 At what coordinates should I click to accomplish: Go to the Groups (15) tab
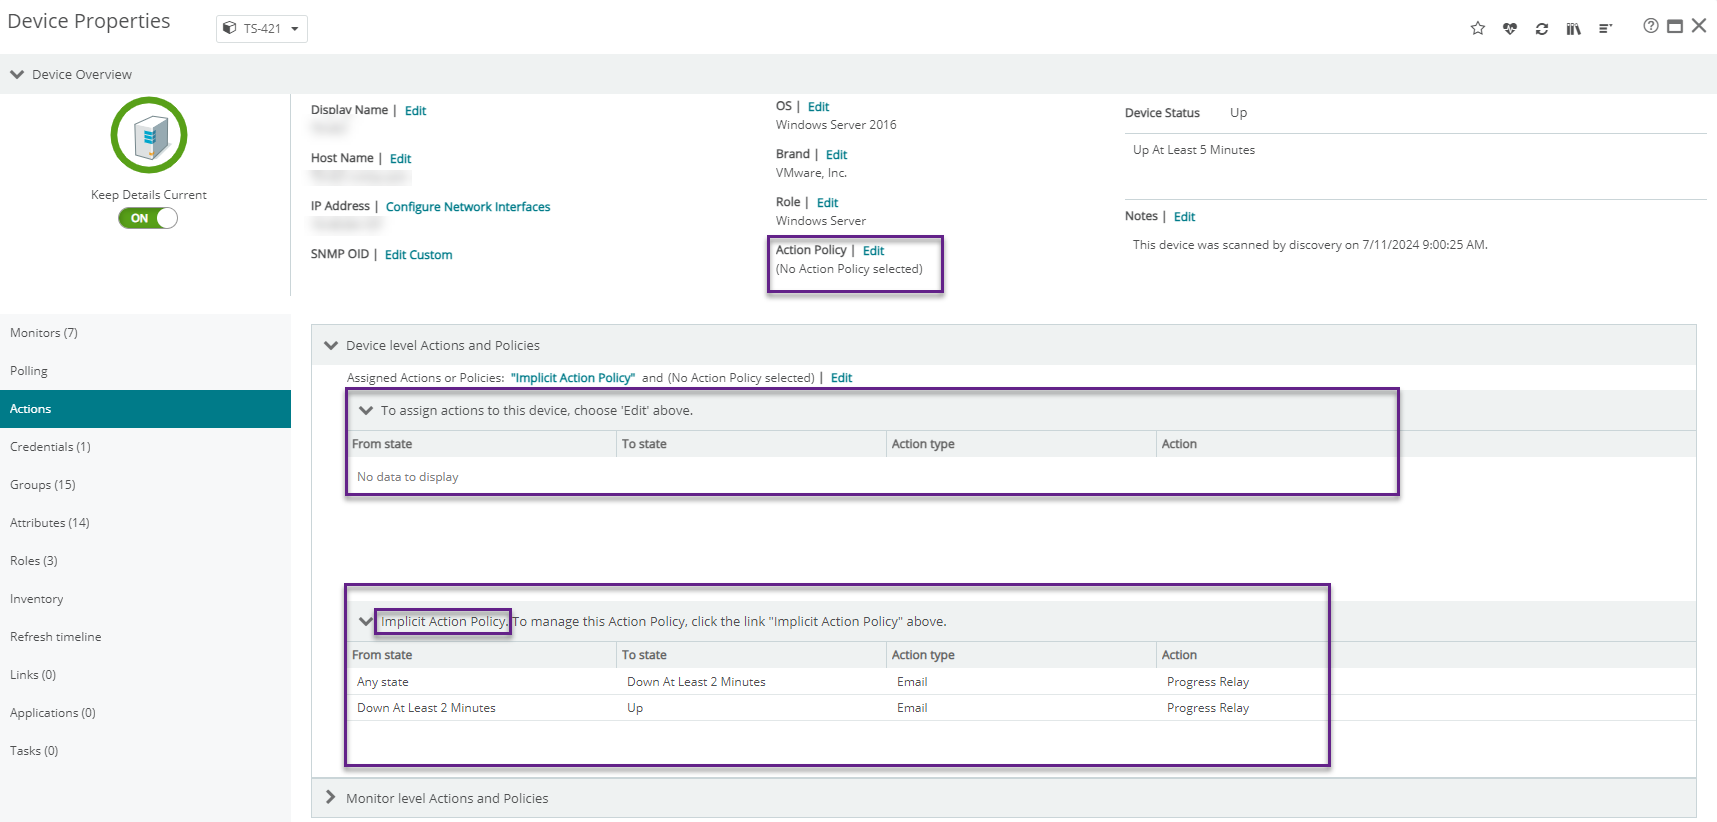(x=145, y=485)
